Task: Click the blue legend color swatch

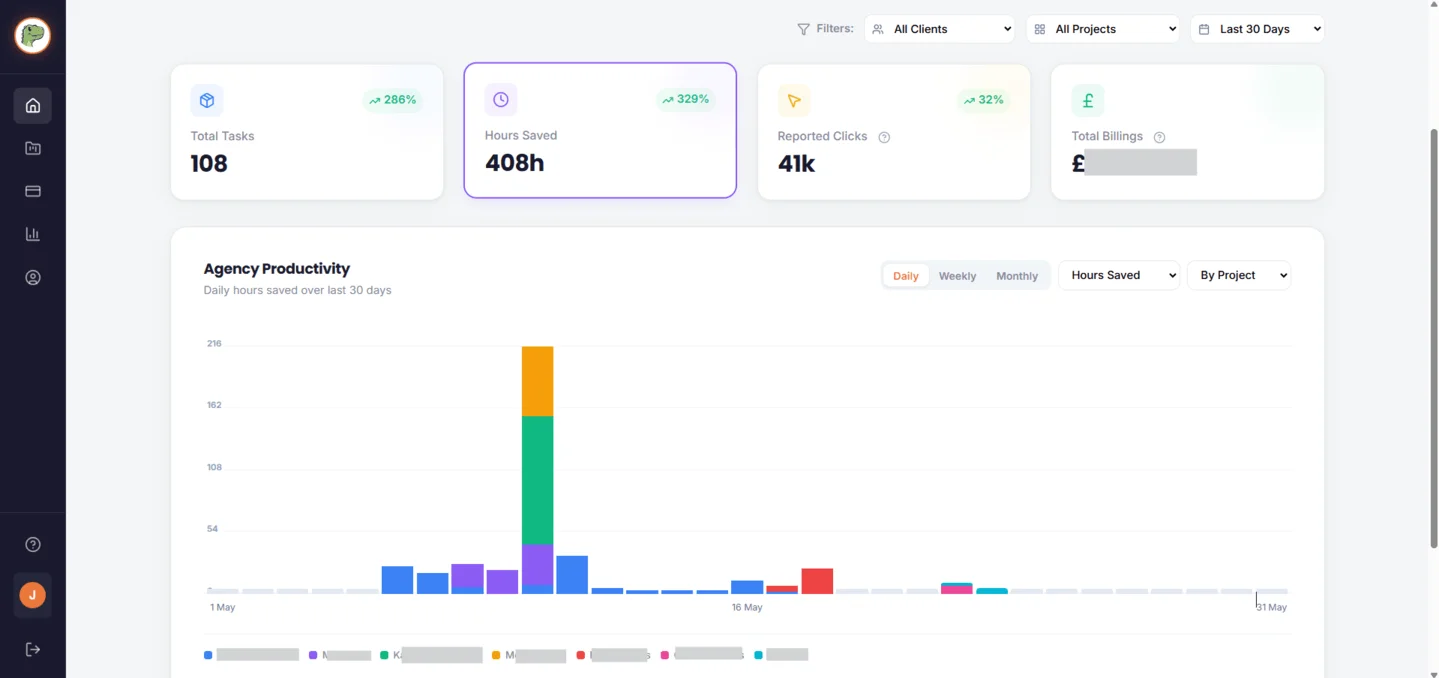Action: [x=208, y=655]
